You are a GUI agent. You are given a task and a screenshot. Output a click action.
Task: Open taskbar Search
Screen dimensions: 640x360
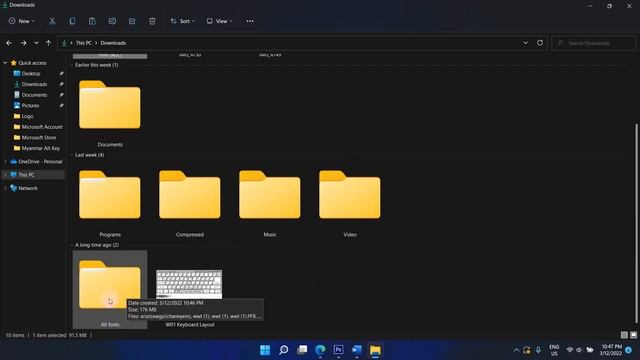(x=284, y=350)
